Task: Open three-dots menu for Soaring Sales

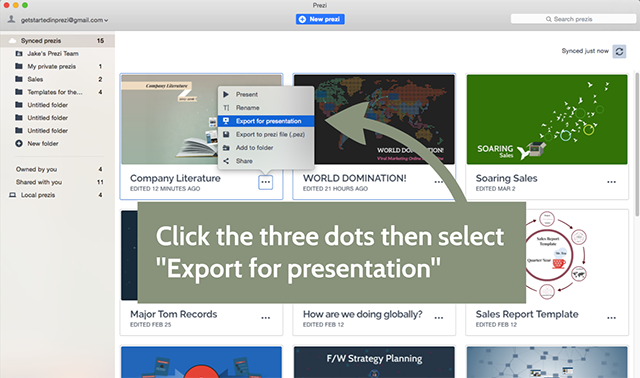Action: click(611, 182)
